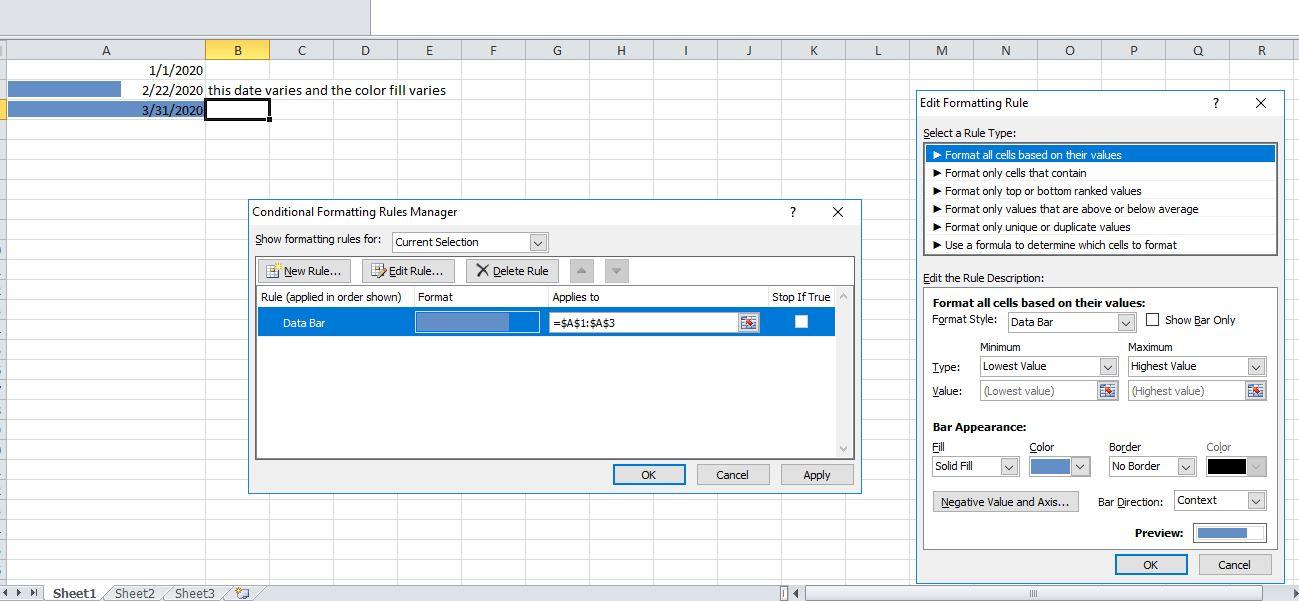This screenshot has height=601, width=1299.
Task: Click Cancel in the Rules Manager dialog
Action: [732, 475]
